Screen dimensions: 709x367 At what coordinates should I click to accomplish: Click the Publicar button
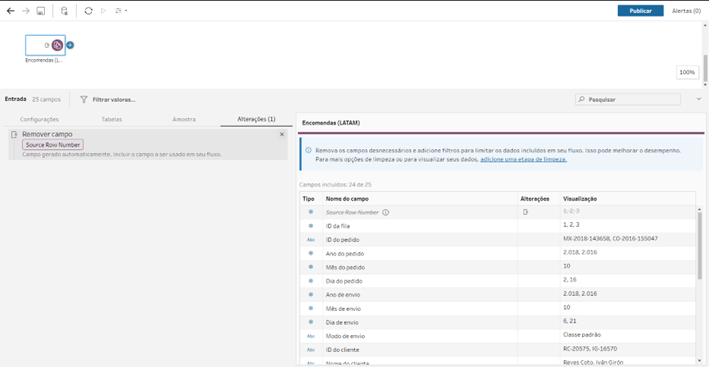(640, 11)
